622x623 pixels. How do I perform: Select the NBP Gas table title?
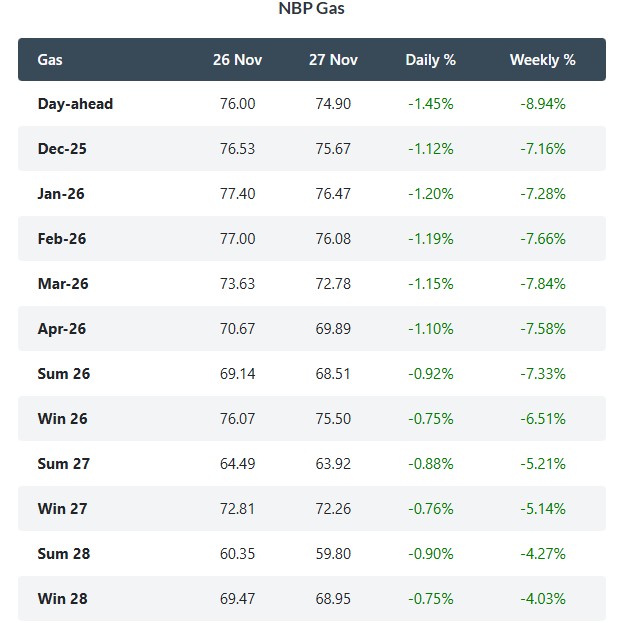point(311,9)
